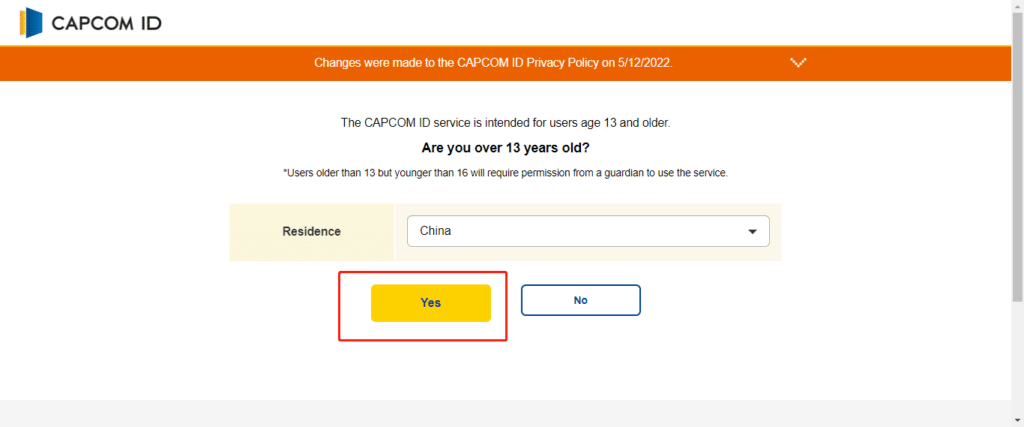Click the scrollbar track below the thumb

point(1017,358)
